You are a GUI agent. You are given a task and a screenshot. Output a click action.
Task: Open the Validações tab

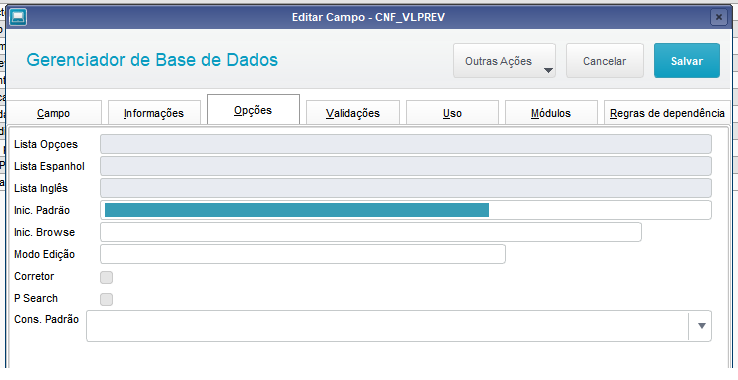pyautogui.click(x=353, y=113)
